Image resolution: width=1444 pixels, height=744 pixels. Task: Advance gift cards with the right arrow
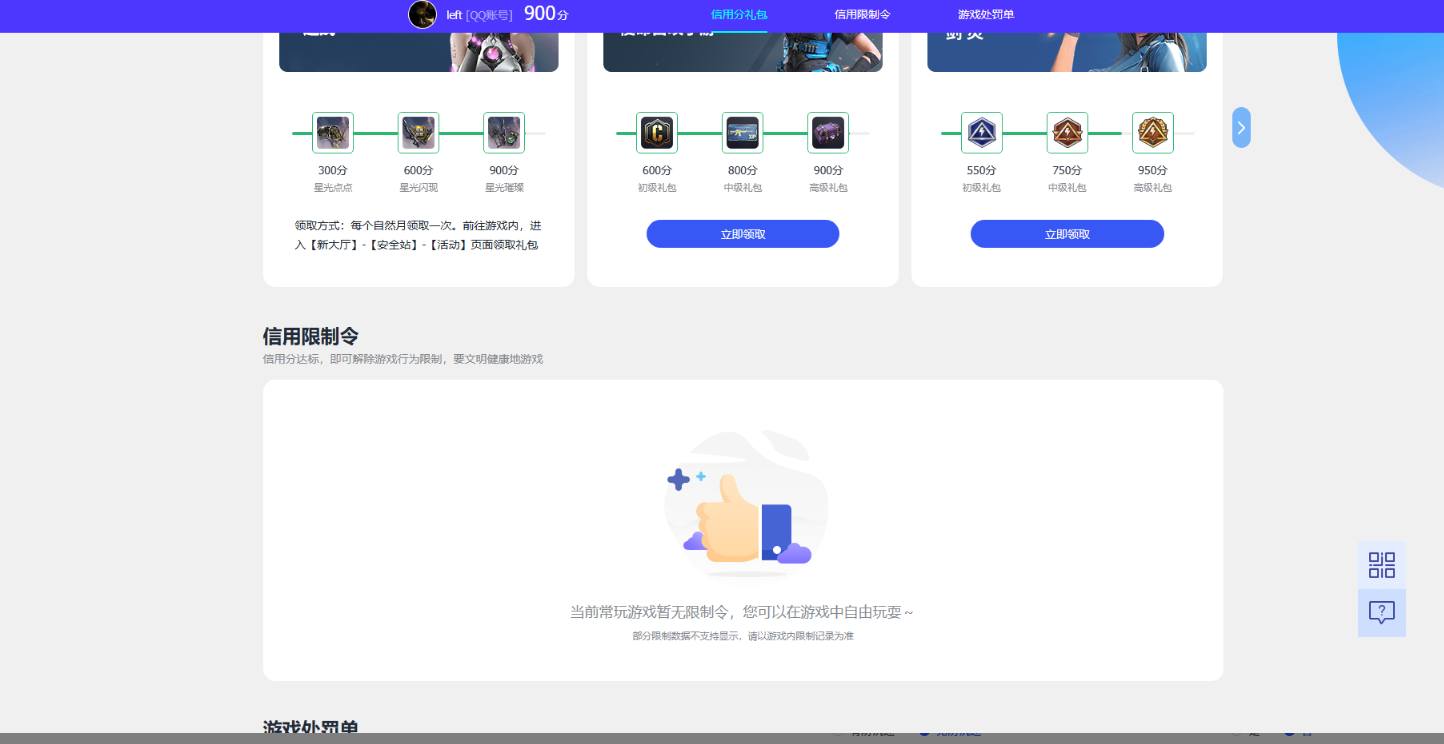pyautogui.click(x=1241, y=128)
